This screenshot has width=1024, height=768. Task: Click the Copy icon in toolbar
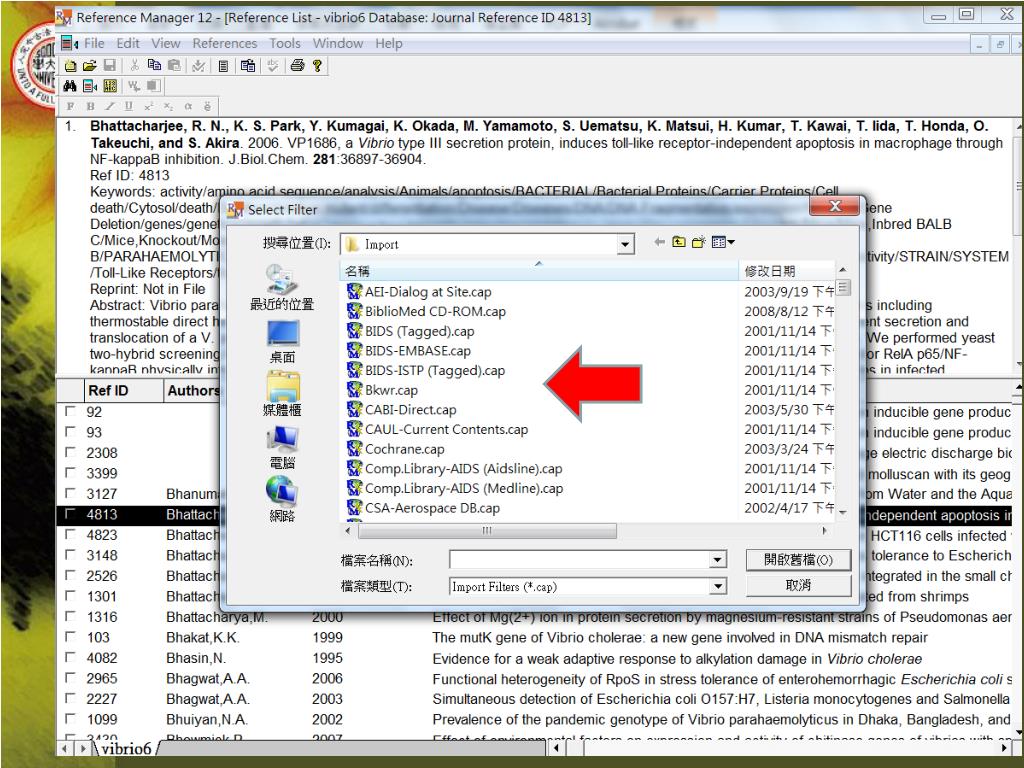pyautogui.click(x=154, y=65)
